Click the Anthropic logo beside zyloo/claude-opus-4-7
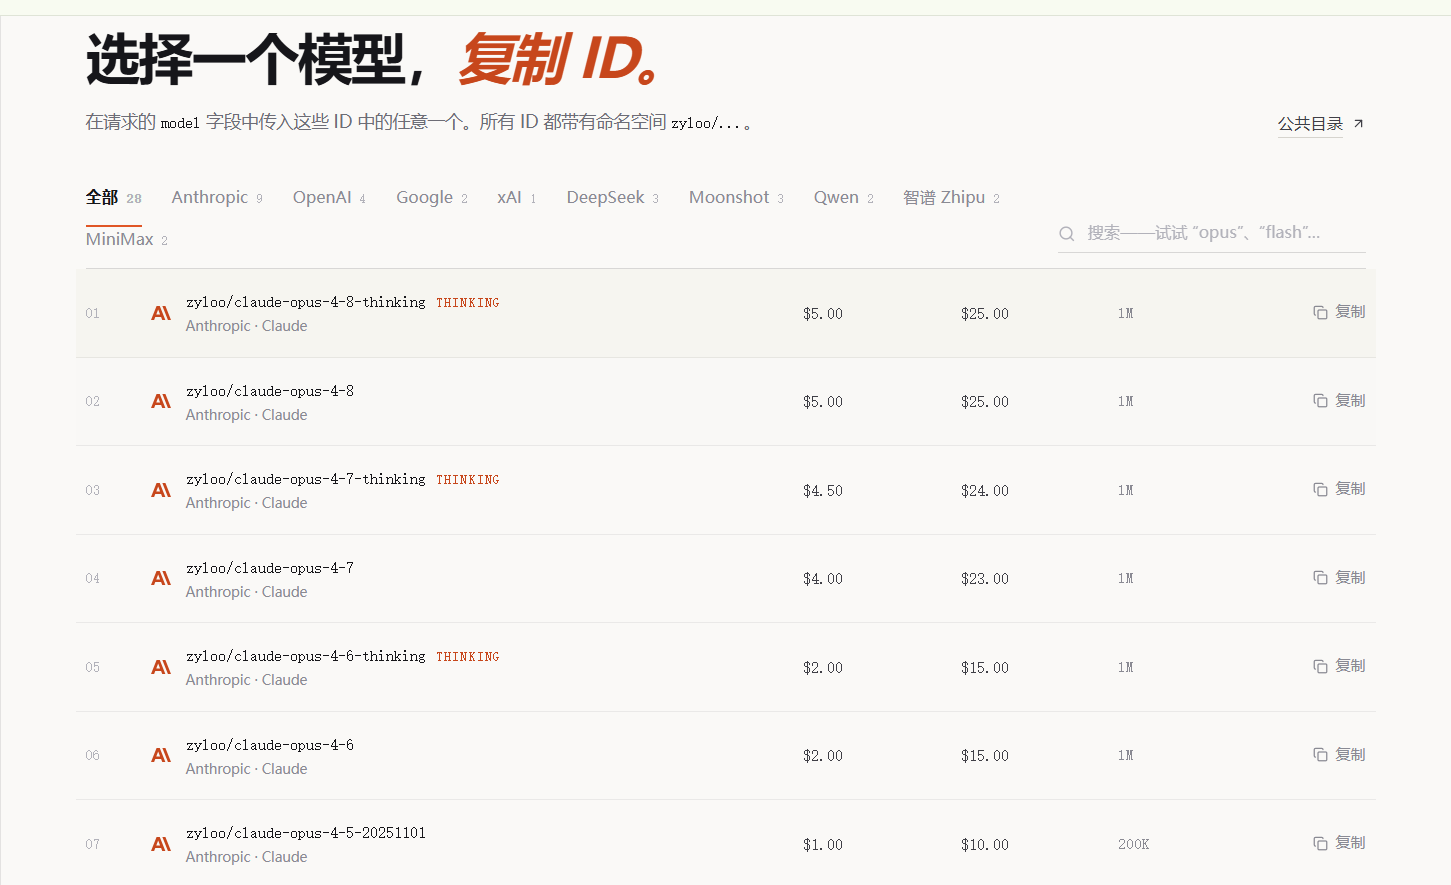Screen dimensions: 1451x885 pyautogui.click(x=161, y=578)
